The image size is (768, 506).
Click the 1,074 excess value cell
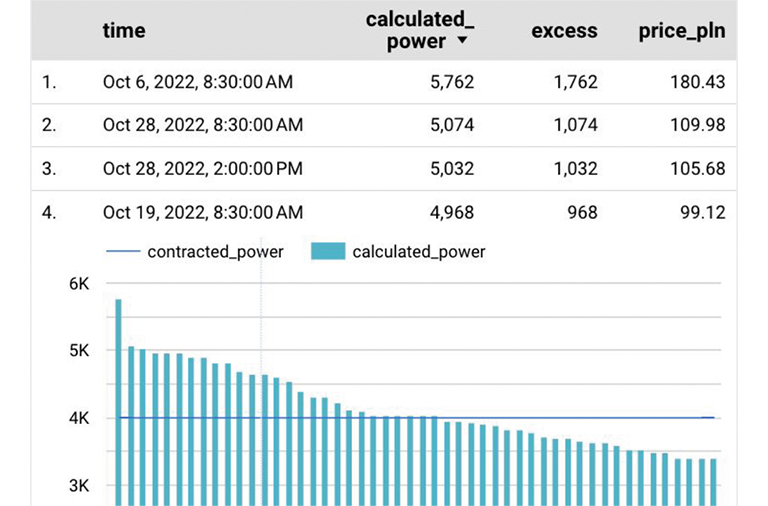tap(574, 125)
